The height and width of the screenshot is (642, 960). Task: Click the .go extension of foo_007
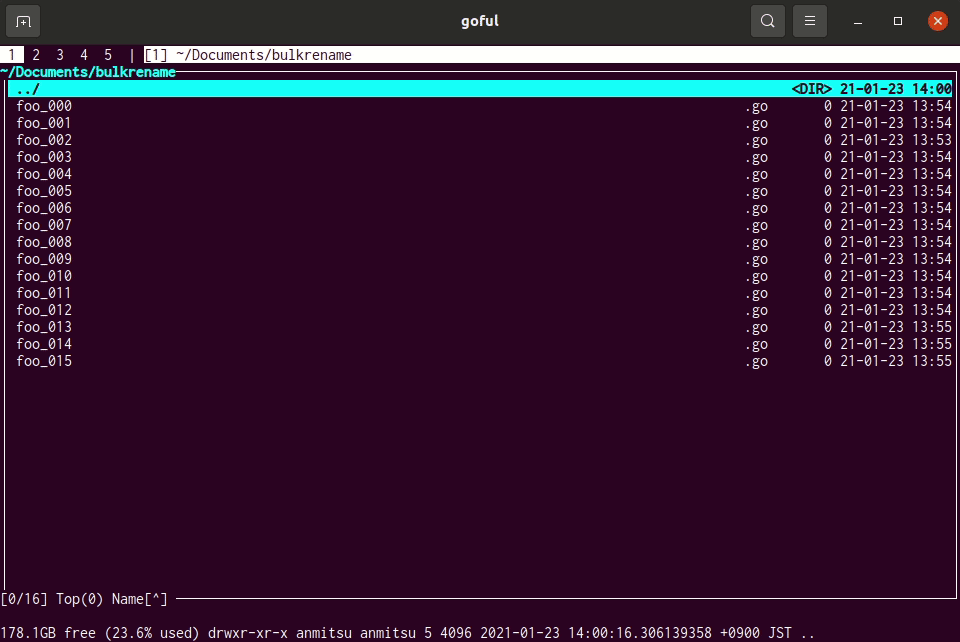756,225
